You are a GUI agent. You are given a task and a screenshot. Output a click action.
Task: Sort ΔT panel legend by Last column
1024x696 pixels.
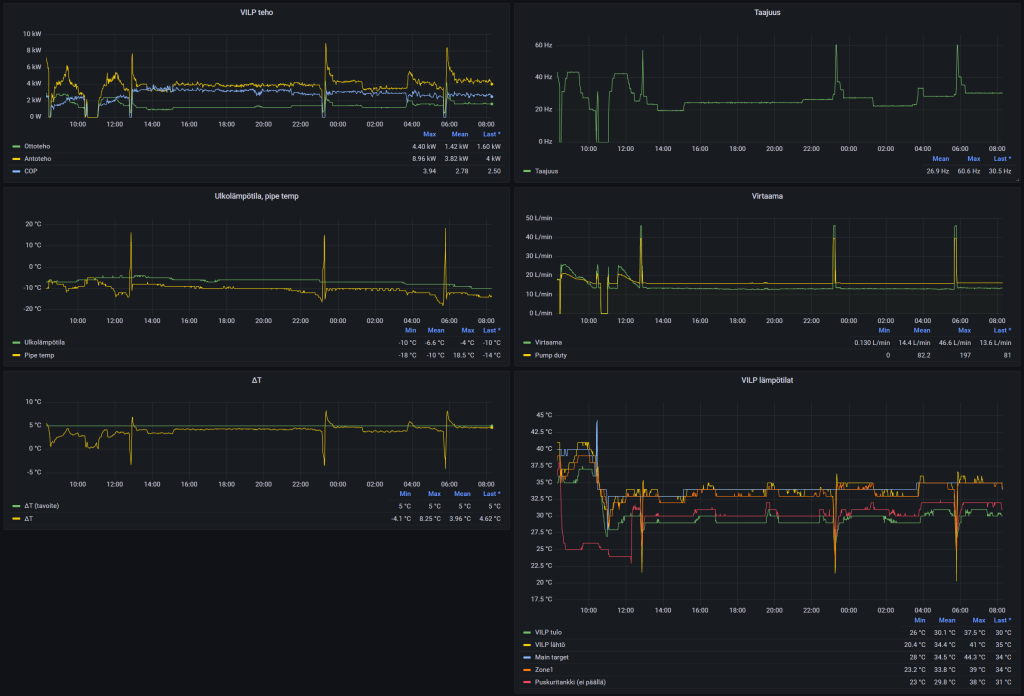[x=490, y=493]
